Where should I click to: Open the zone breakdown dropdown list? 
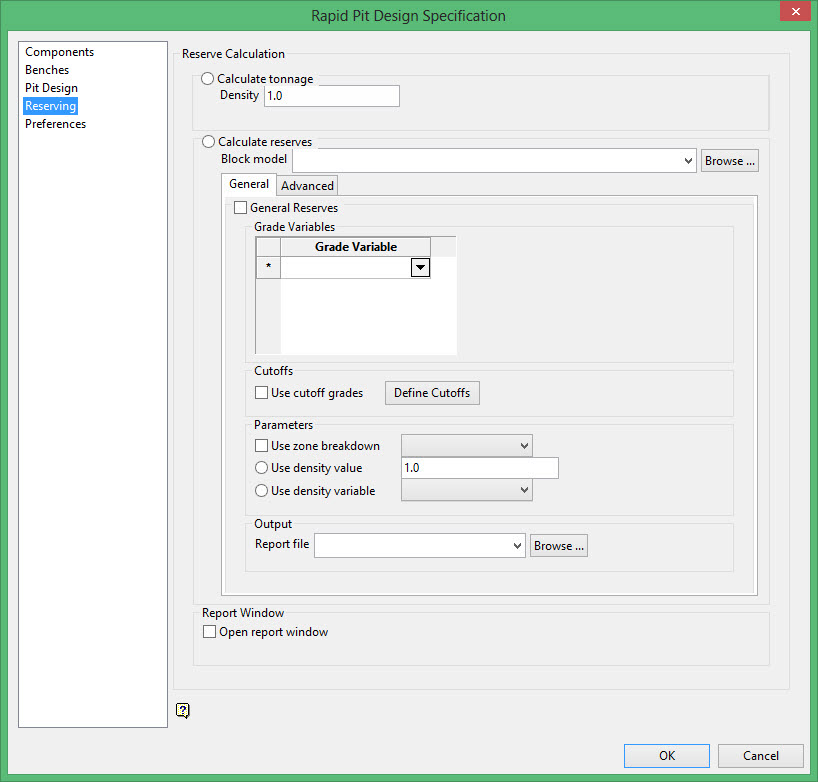click(x=524, y=446)
